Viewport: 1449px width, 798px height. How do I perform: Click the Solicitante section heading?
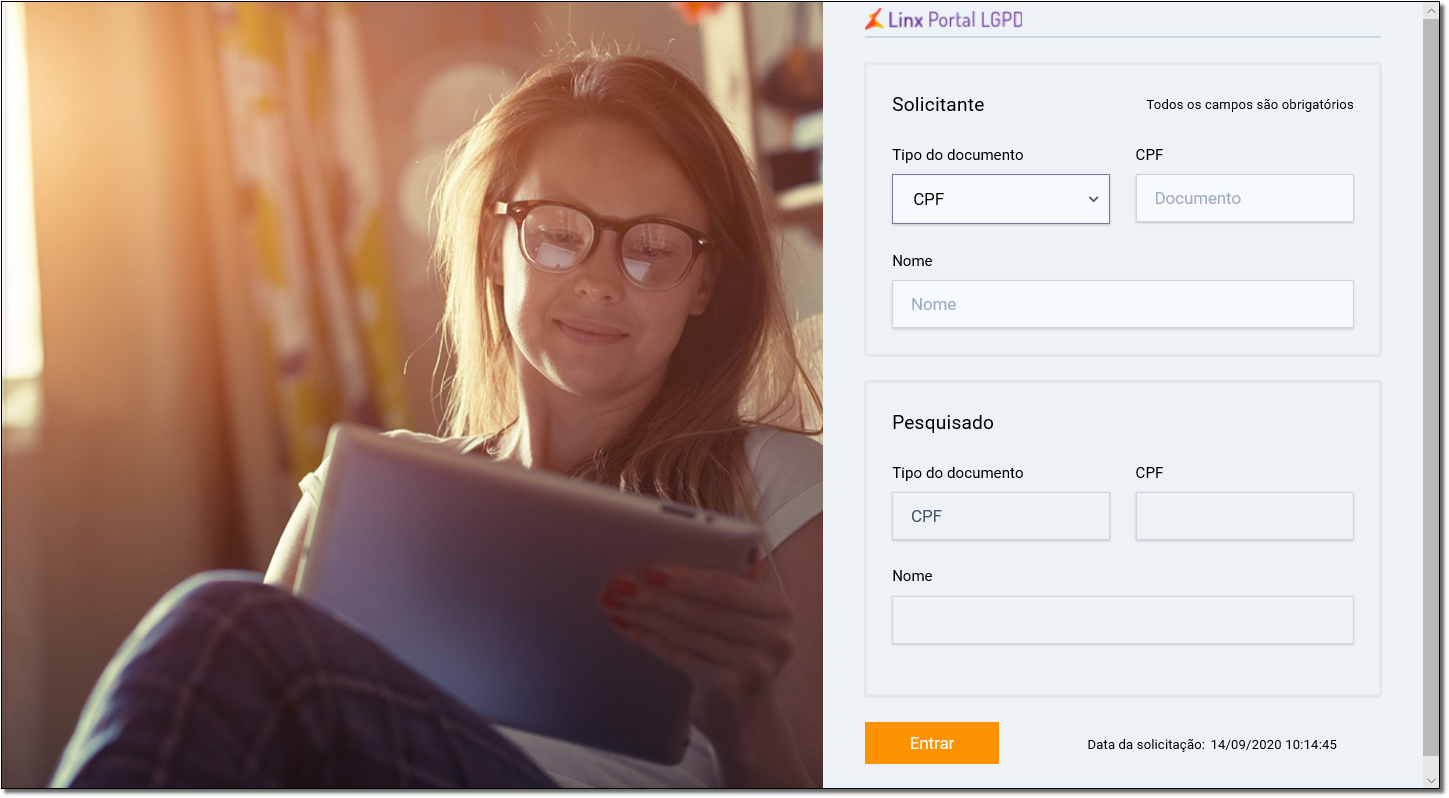tap(938, 105)
